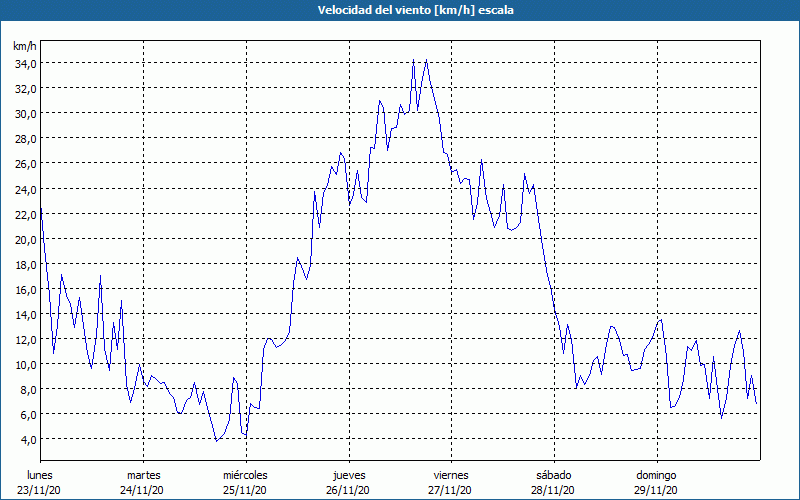800x500 pixels.
Task: Select the 'lunes' day label
Action: click(x=40, y=475)
